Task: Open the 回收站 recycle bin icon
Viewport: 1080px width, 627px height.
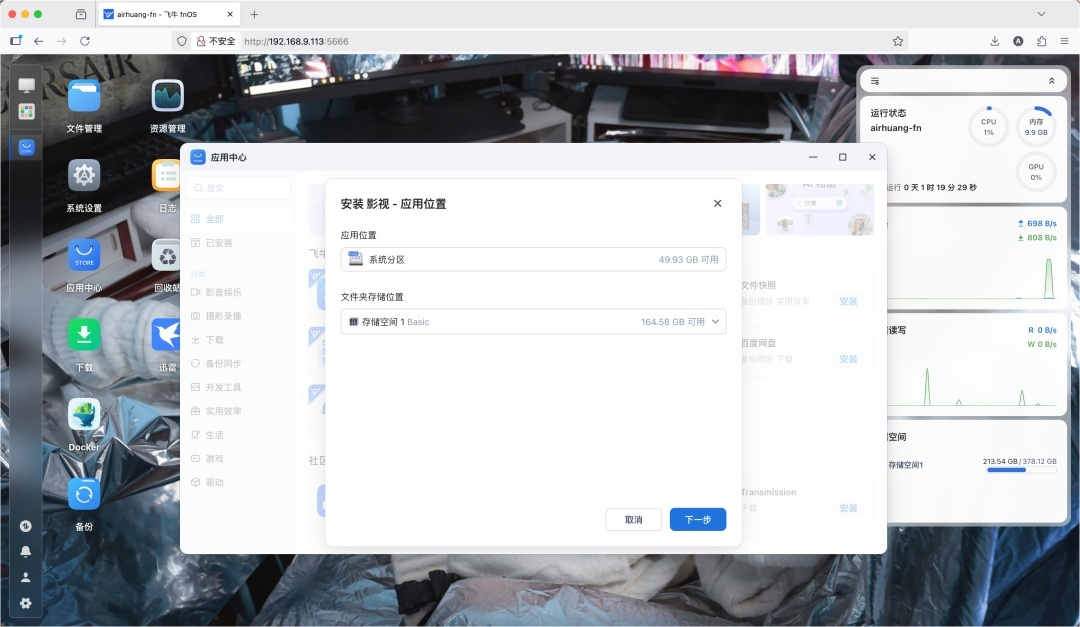Action: pyautogui.click(x=166, y=256)
